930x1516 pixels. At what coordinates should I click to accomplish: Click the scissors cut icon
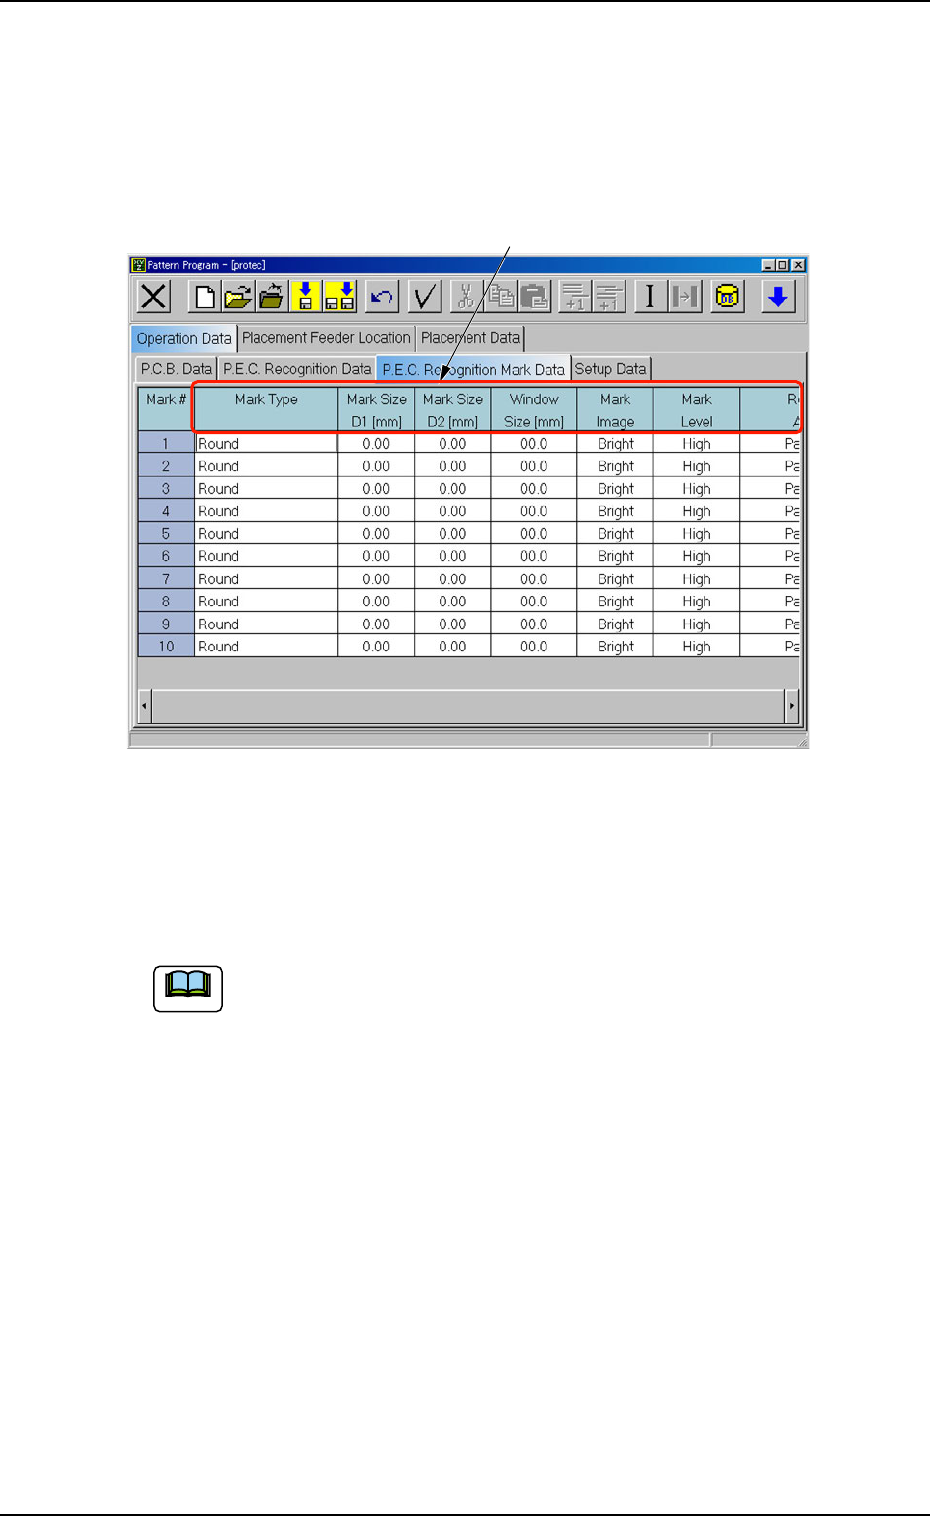tap(466, 297)
